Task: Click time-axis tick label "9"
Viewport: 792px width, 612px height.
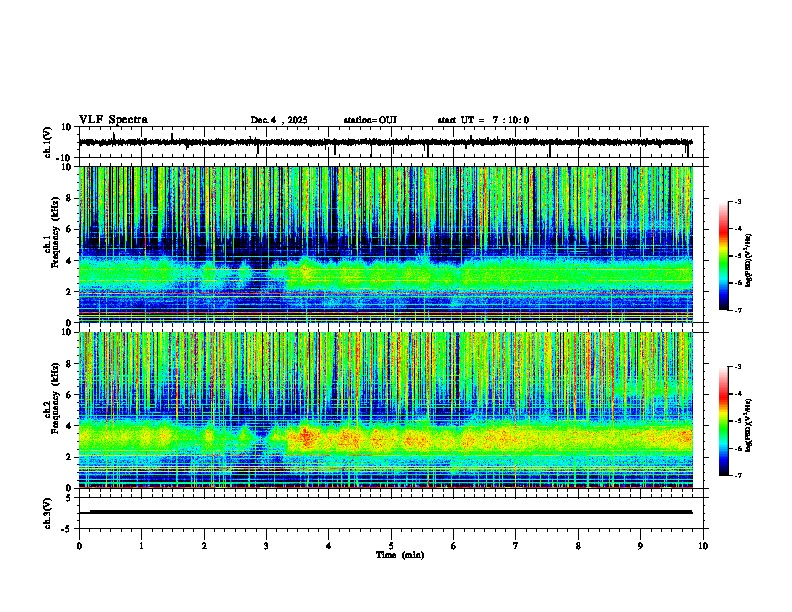Action: [640, 546]
